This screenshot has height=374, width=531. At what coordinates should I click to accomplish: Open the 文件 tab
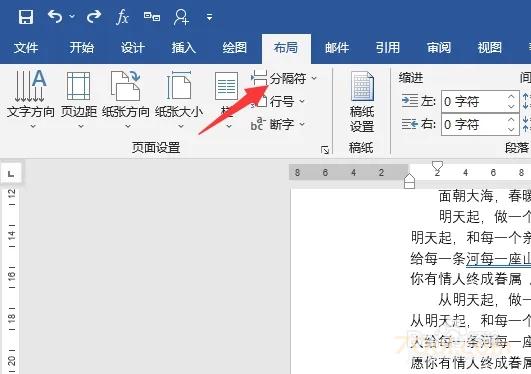click(x=26, y=48)
